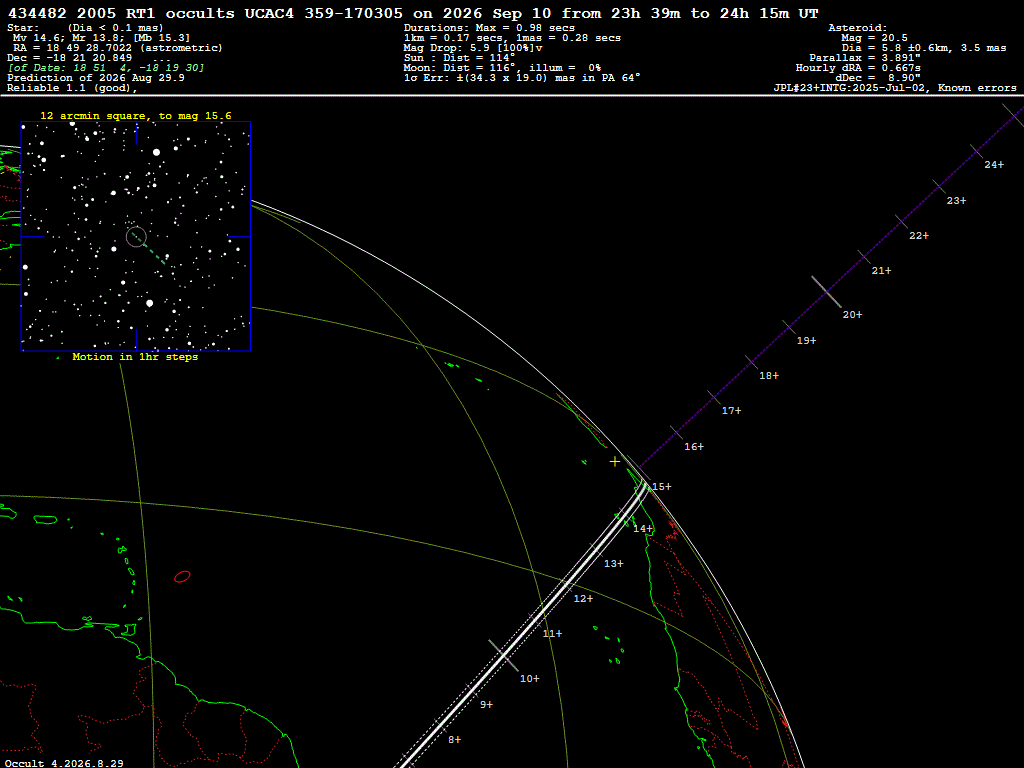Click the star chart finder thumbnail

point(136,236)
